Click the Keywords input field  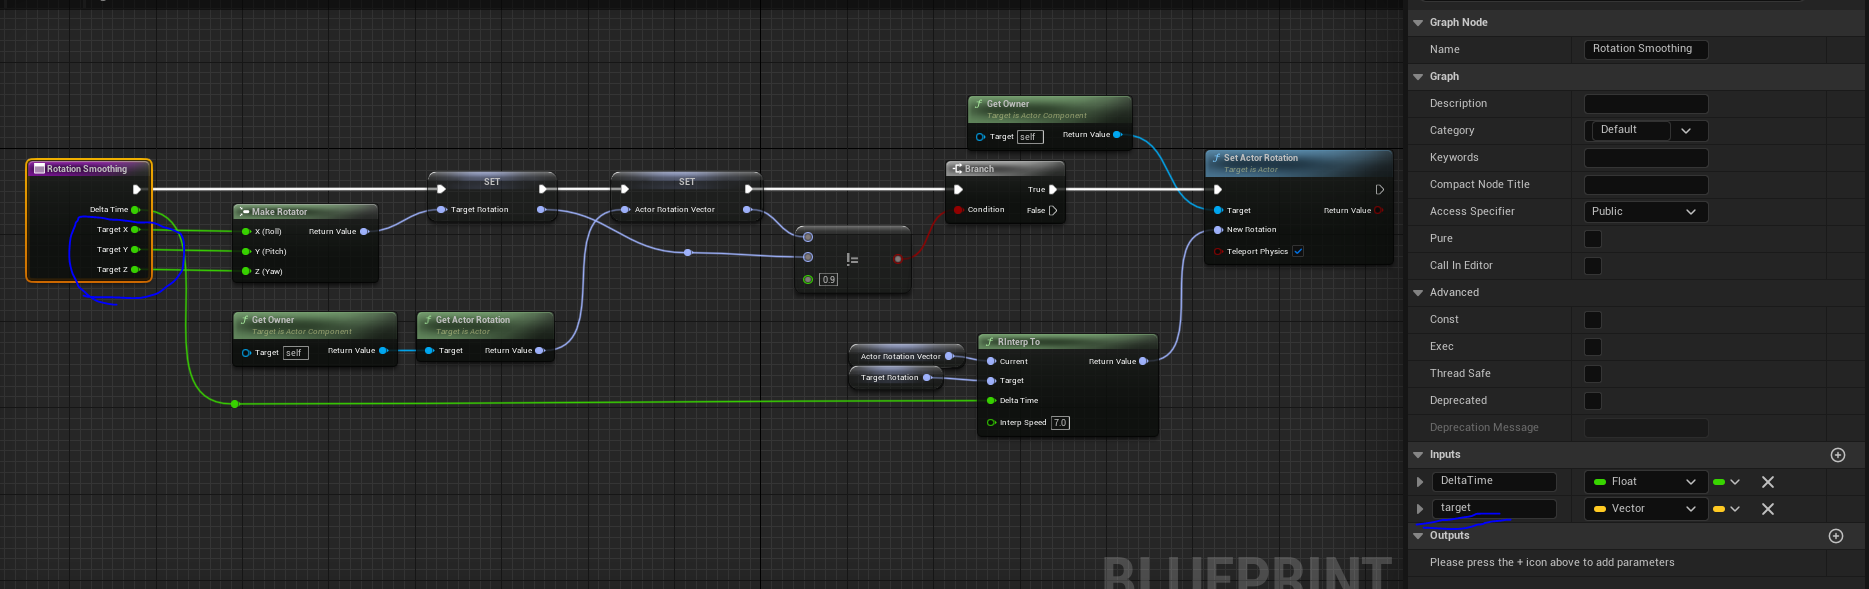(x=1646, y=158)
